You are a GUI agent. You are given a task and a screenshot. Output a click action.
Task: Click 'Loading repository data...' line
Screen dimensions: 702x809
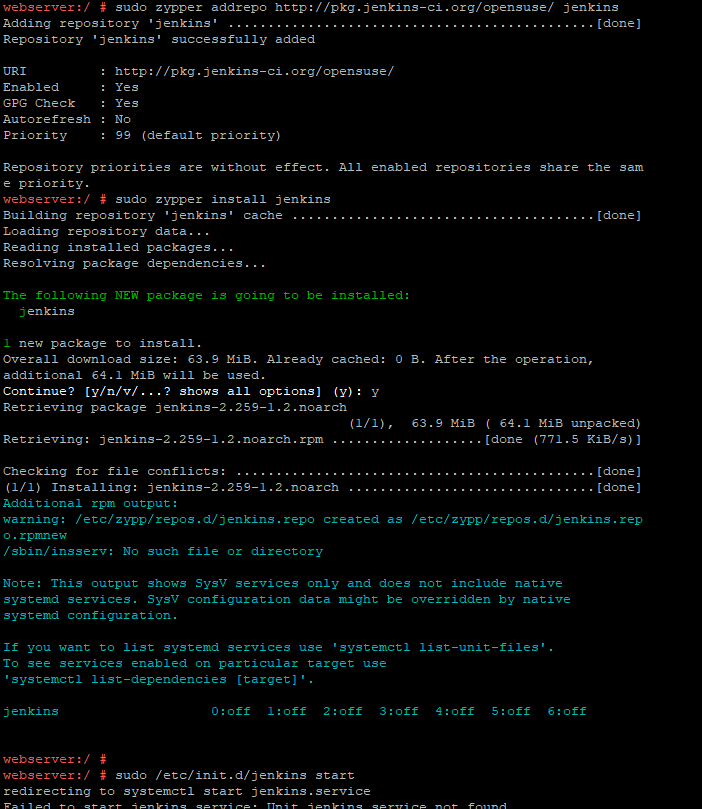click(106, 231)
